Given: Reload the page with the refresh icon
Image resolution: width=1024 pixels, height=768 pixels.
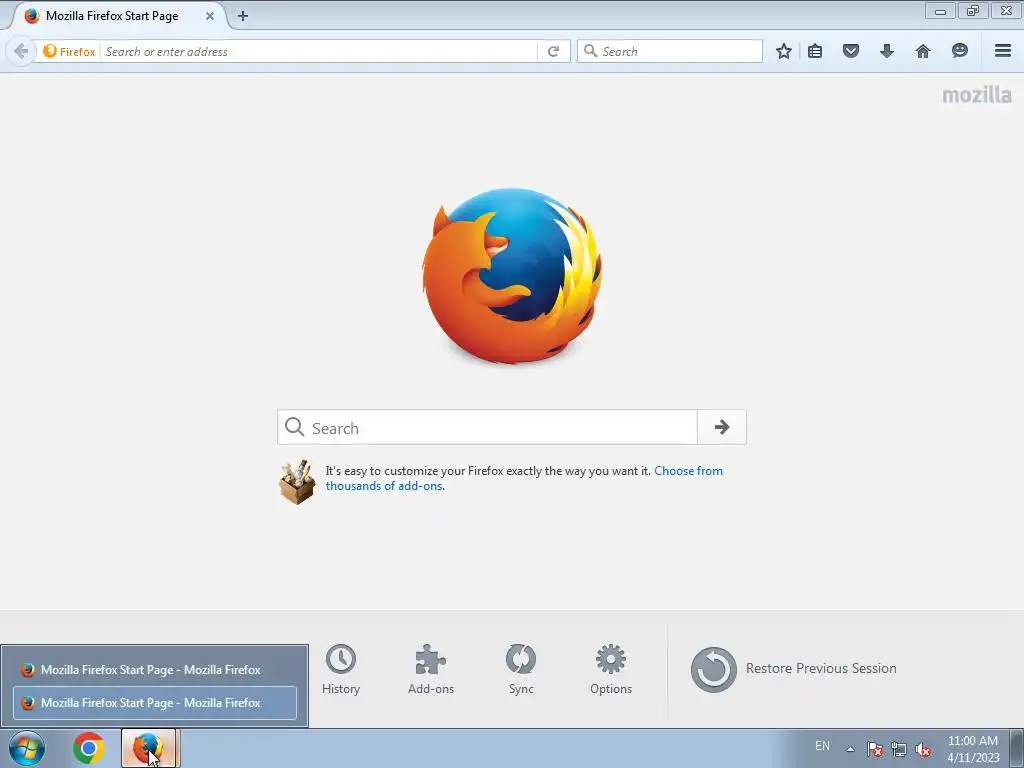Looking at the screenshot, I should [x=553, y=52].
